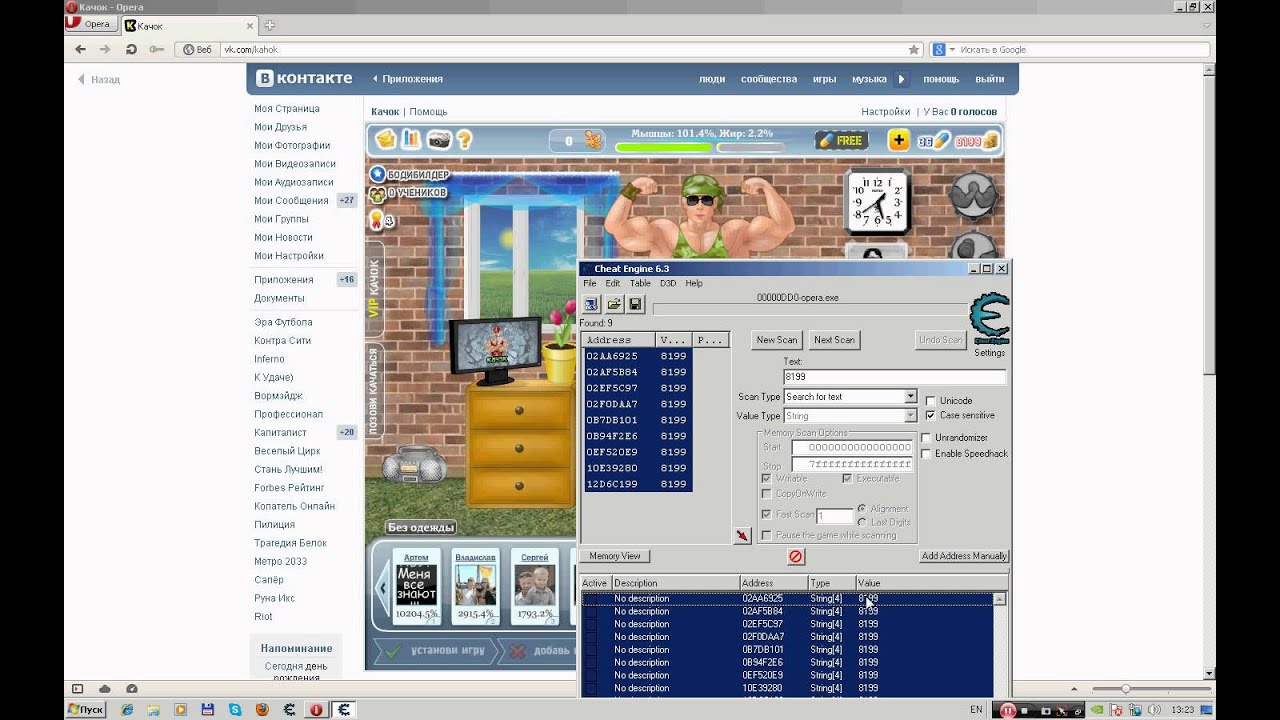Open the Scan Type dropdown
Image resolution: width=1280 pixels, height=720 pixels.
point(910,397)
